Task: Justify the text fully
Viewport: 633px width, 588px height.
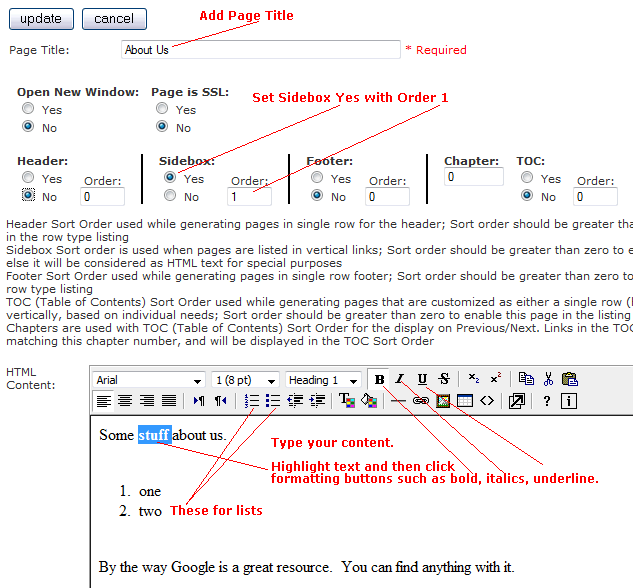Action: click(169, 401)
